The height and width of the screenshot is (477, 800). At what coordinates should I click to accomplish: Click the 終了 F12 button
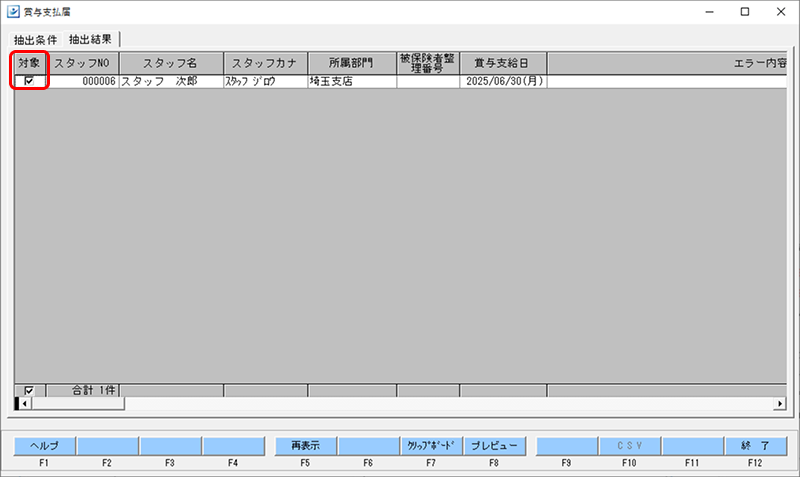pos(756,446)
